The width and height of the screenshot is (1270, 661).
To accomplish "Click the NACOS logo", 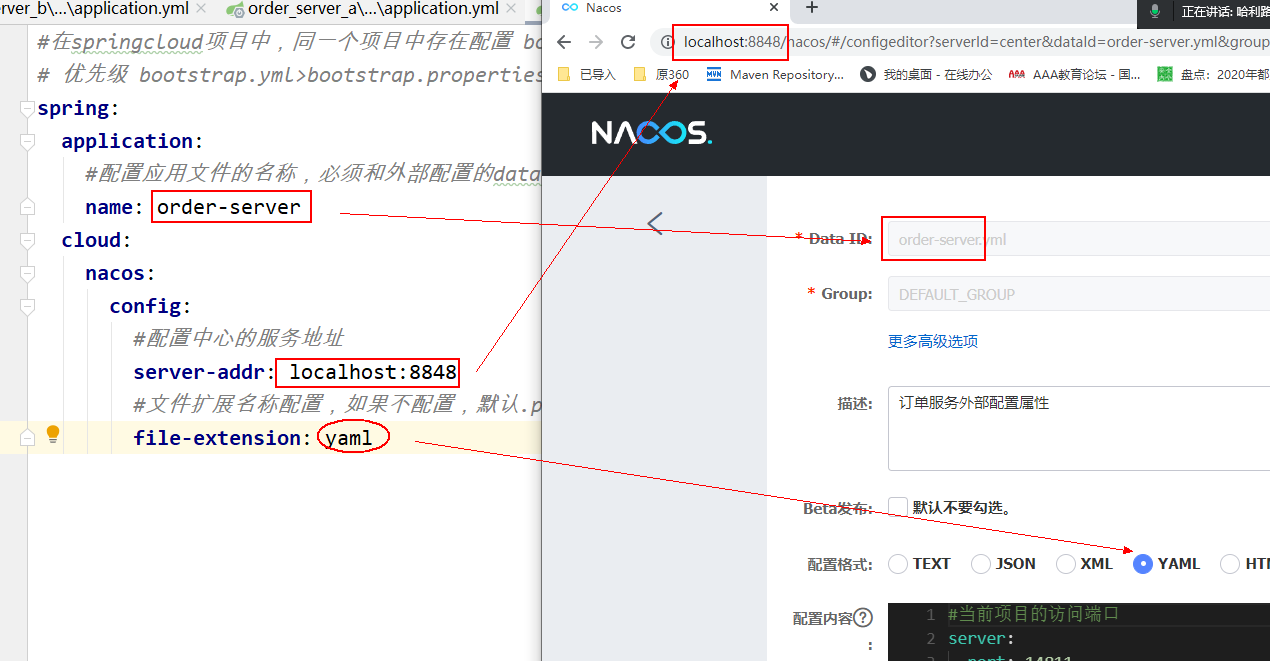I will pyautogui.click(x=651, y=133).
